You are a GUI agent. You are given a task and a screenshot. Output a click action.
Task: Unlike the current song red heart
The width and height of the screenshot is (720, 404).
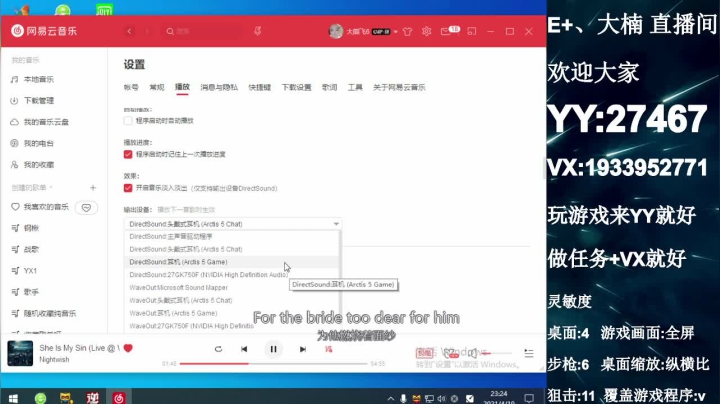128,348
